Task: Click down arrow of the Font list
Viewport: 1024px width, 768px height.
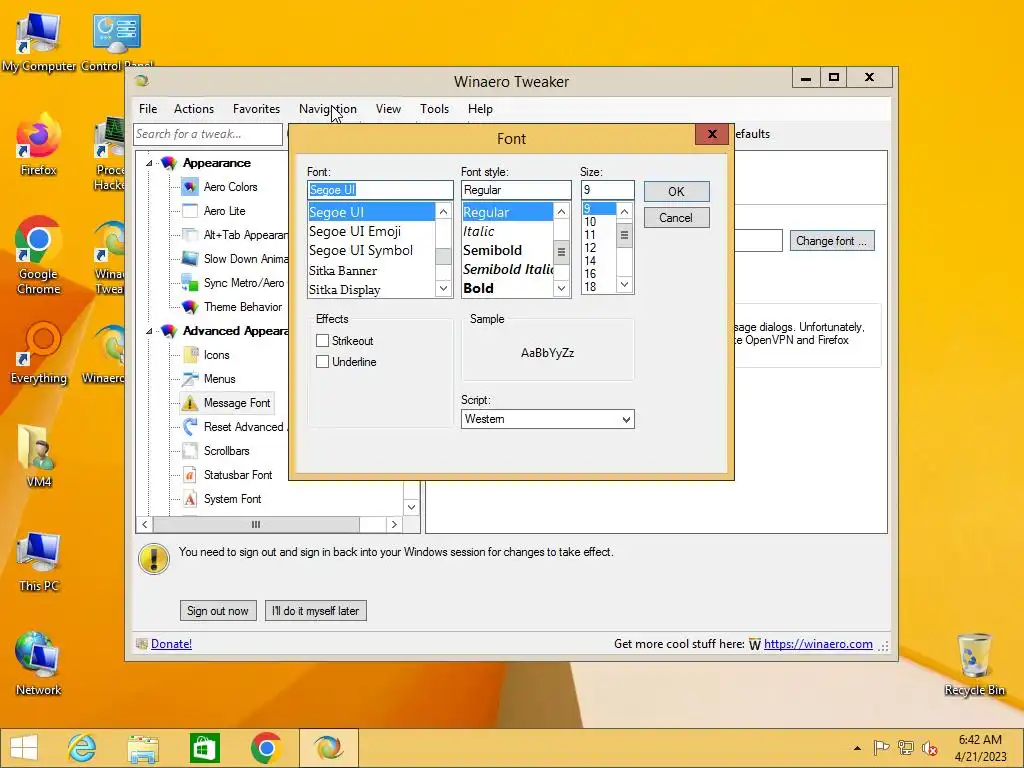Action: [x=443, y=288]
